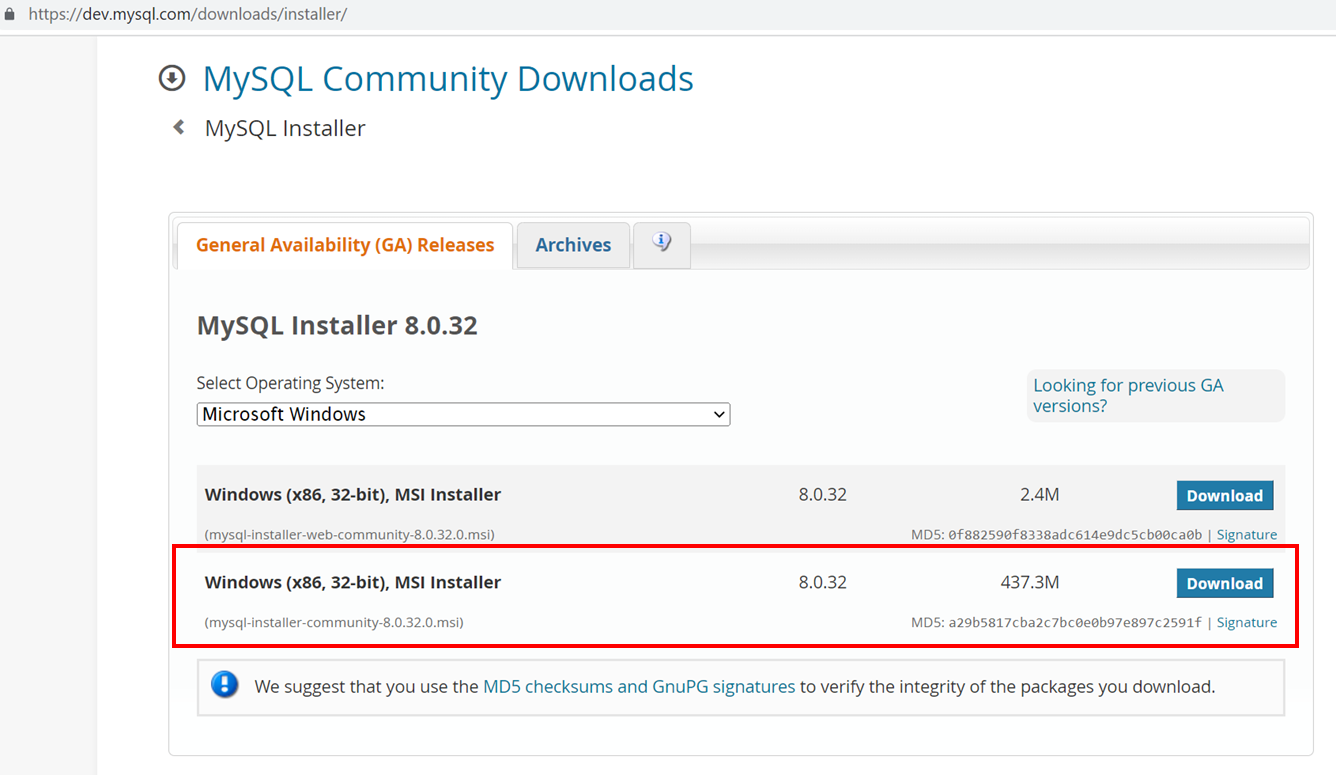Click the 8.0.32 version in the 437.3M row
The width and height of the screenshot is (1336, 775).
[x=823, y=582]
